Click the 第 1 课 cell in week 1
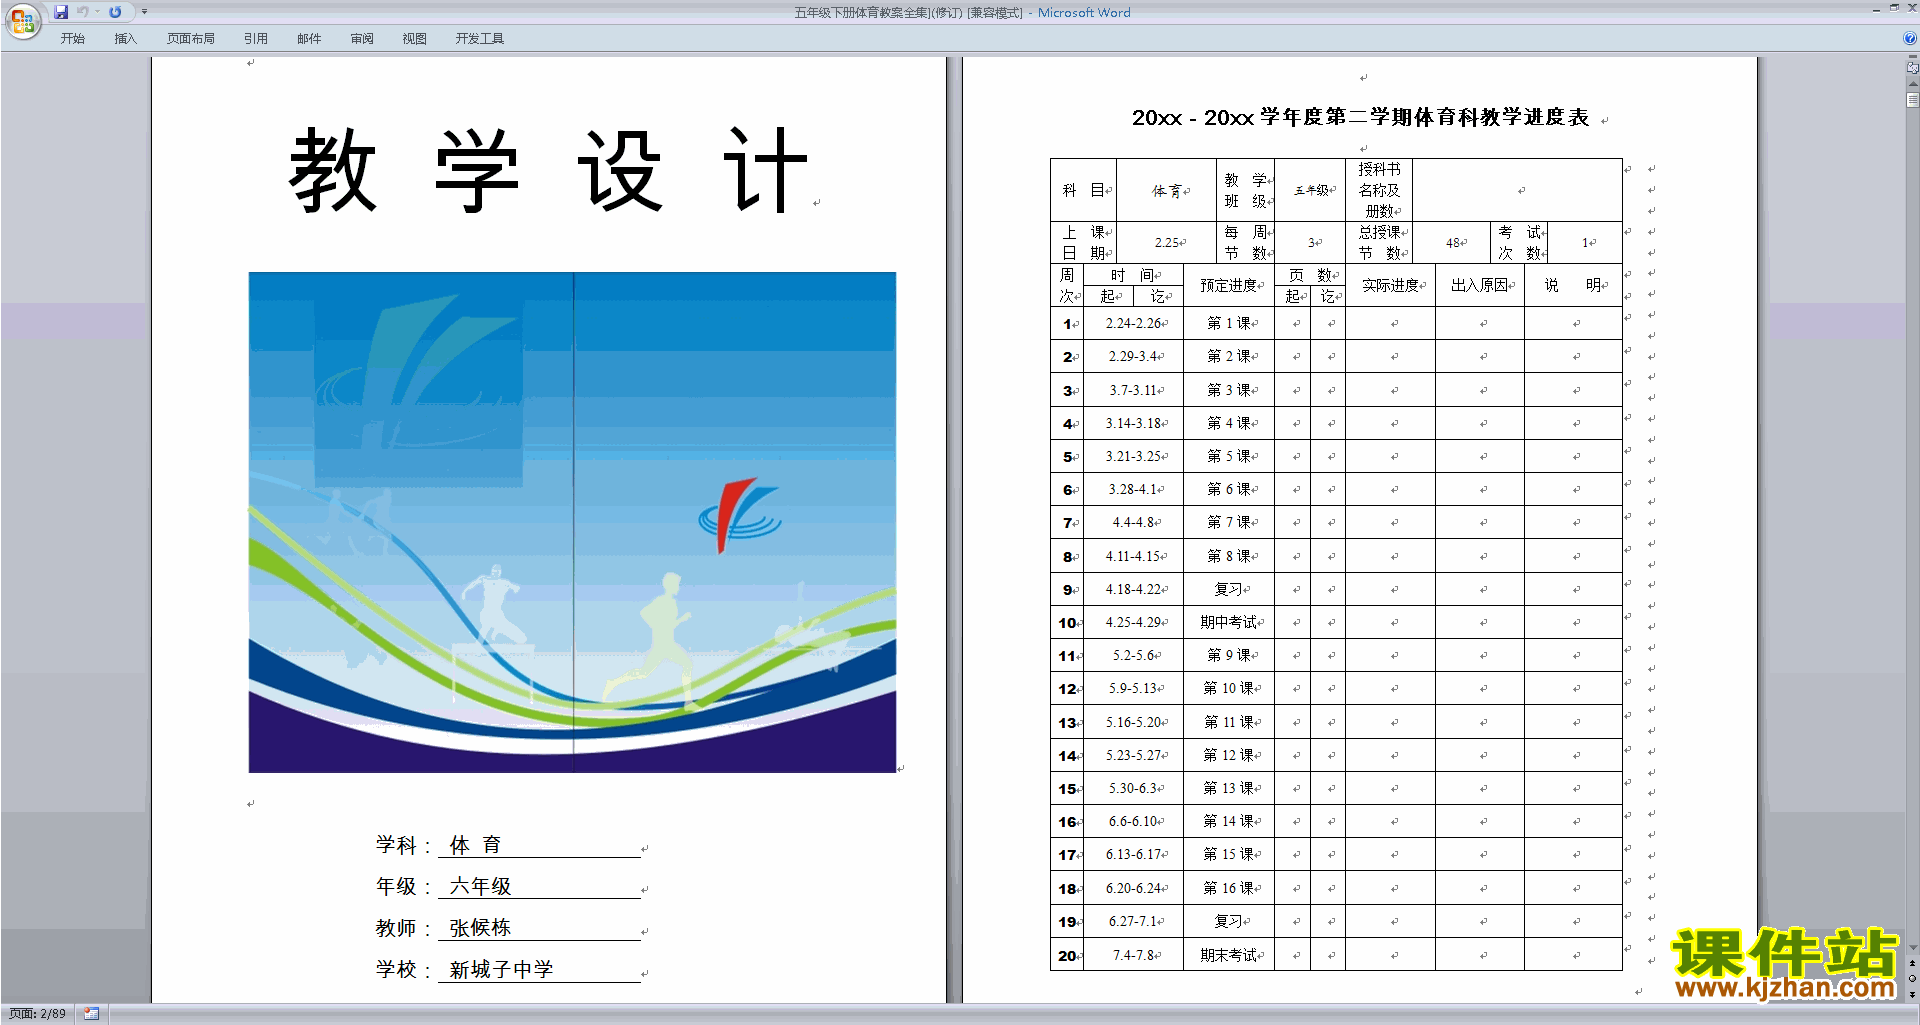1920x1025 pixels. click(1229, 323)
